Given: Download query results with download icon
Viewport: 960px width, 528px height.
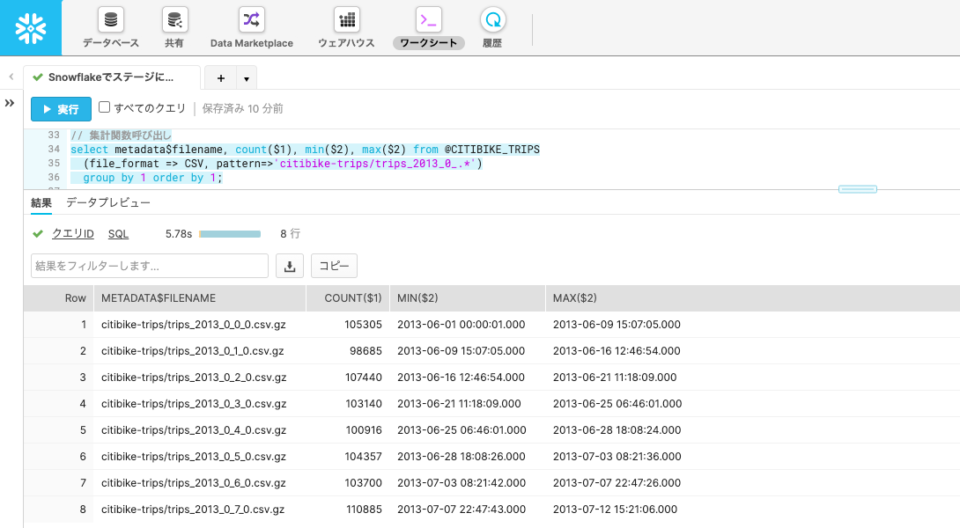Looking at the screenshot, I should 290,266.
